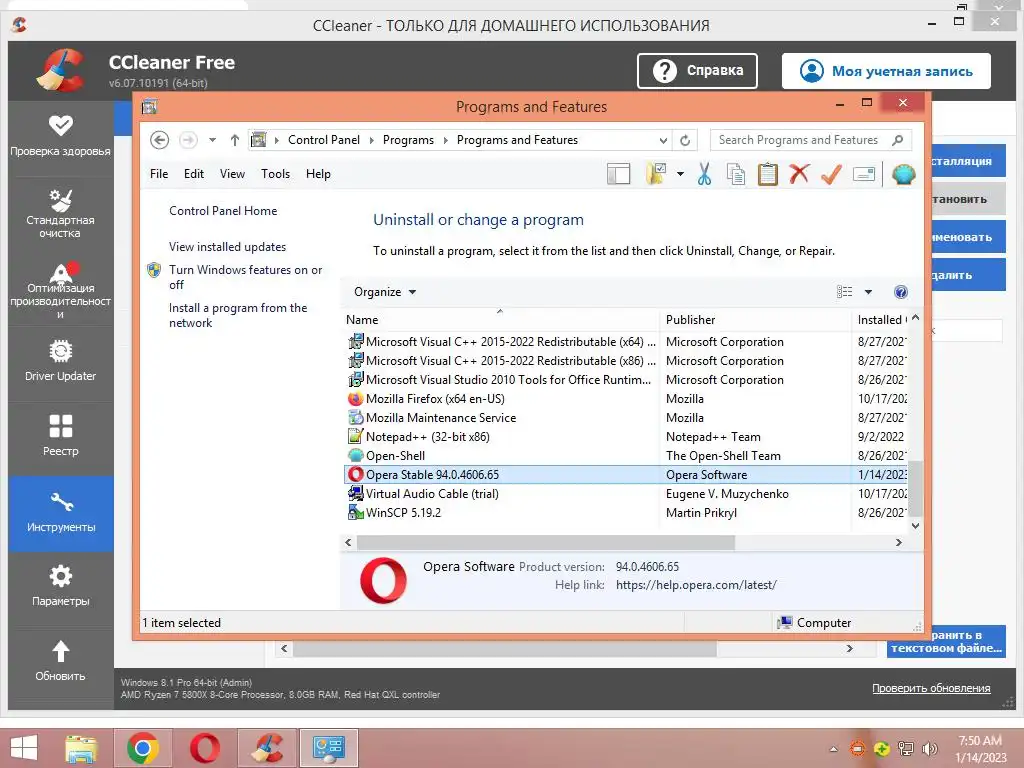Select Notepad++ (32-bit x86) entry
Screen dimensions: 1024x768
coord(625,436)
